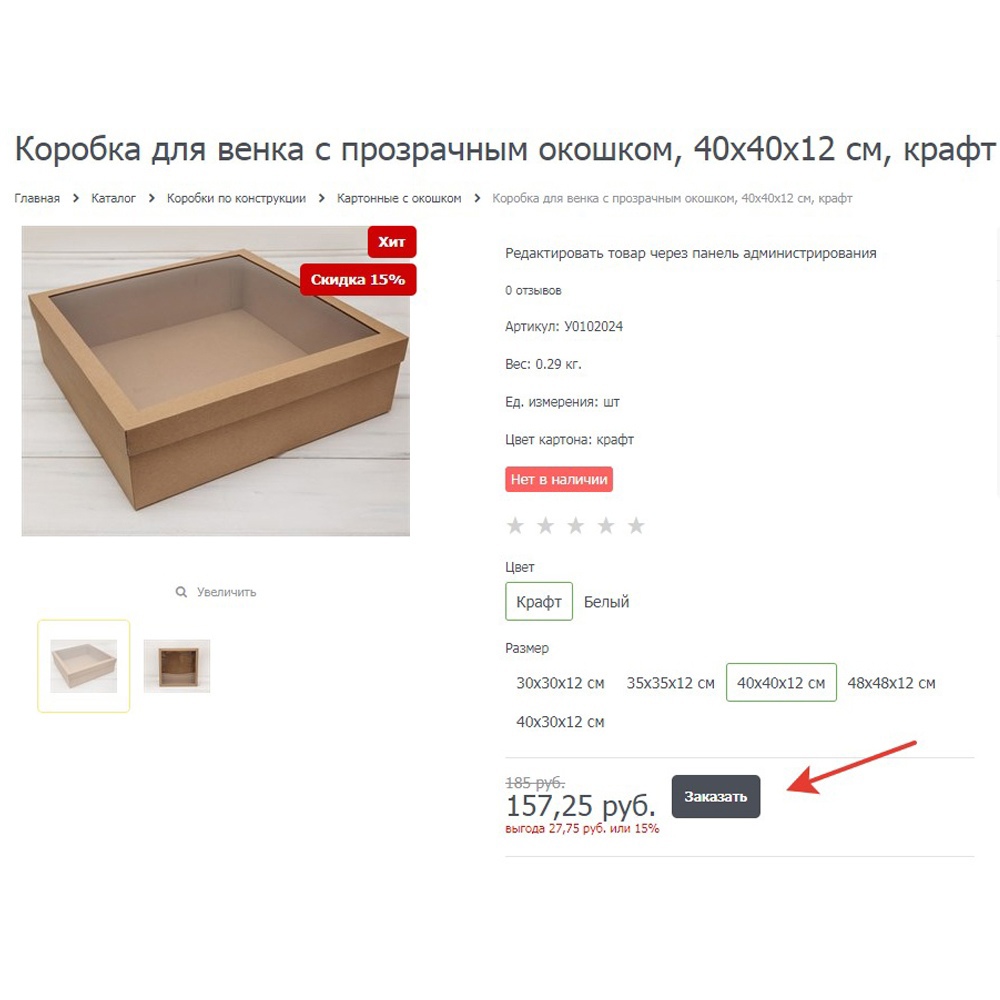Choose size 48x48x12 см
Viewport: 1000px width, 1000px height.
(891, 683)
